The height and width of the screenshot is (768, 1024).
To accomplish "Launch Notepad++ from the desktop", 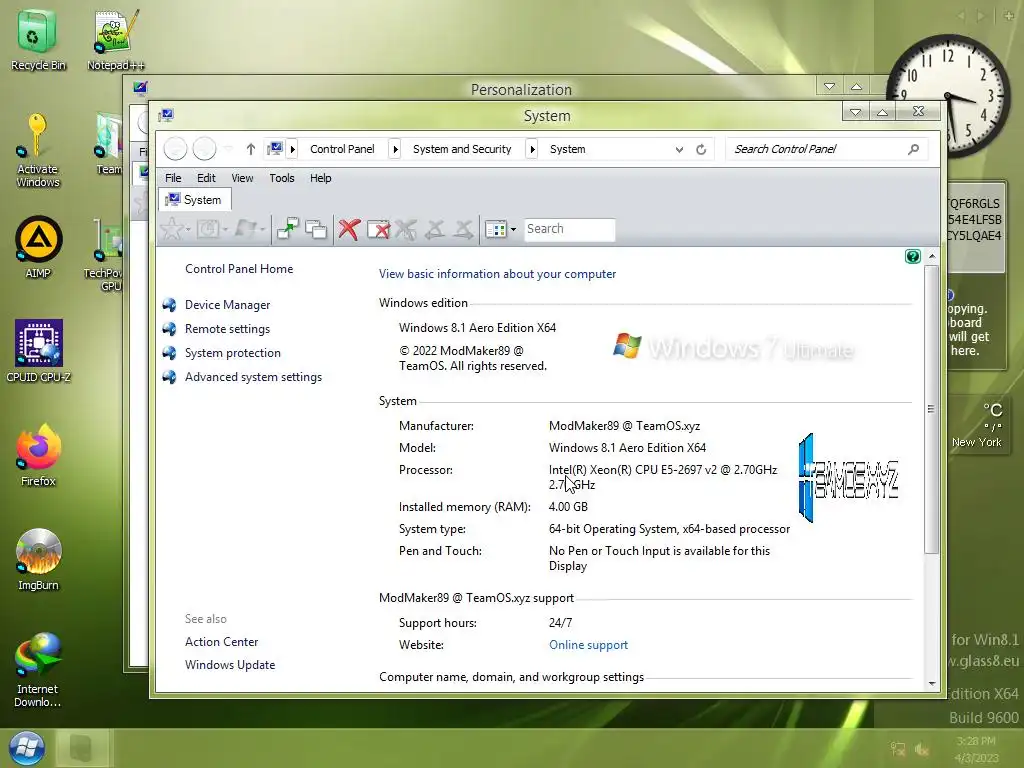I will tap(115, 39).
